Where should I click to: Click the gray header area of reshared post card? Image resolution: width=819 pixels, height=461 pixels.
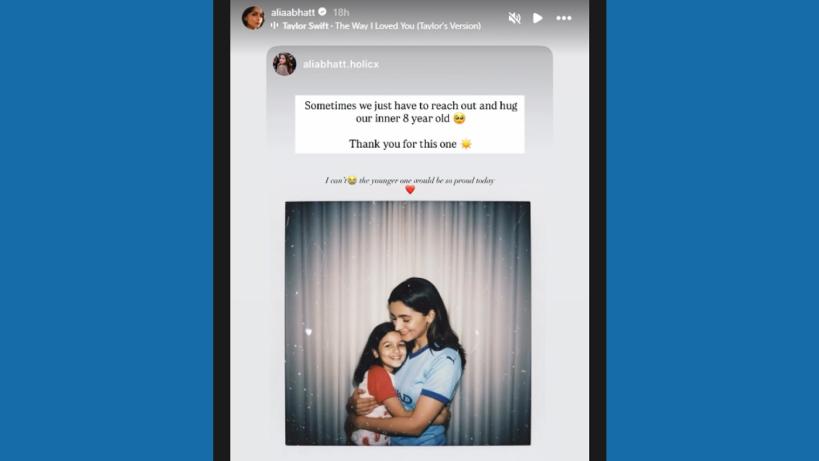(x=410, y=64)
